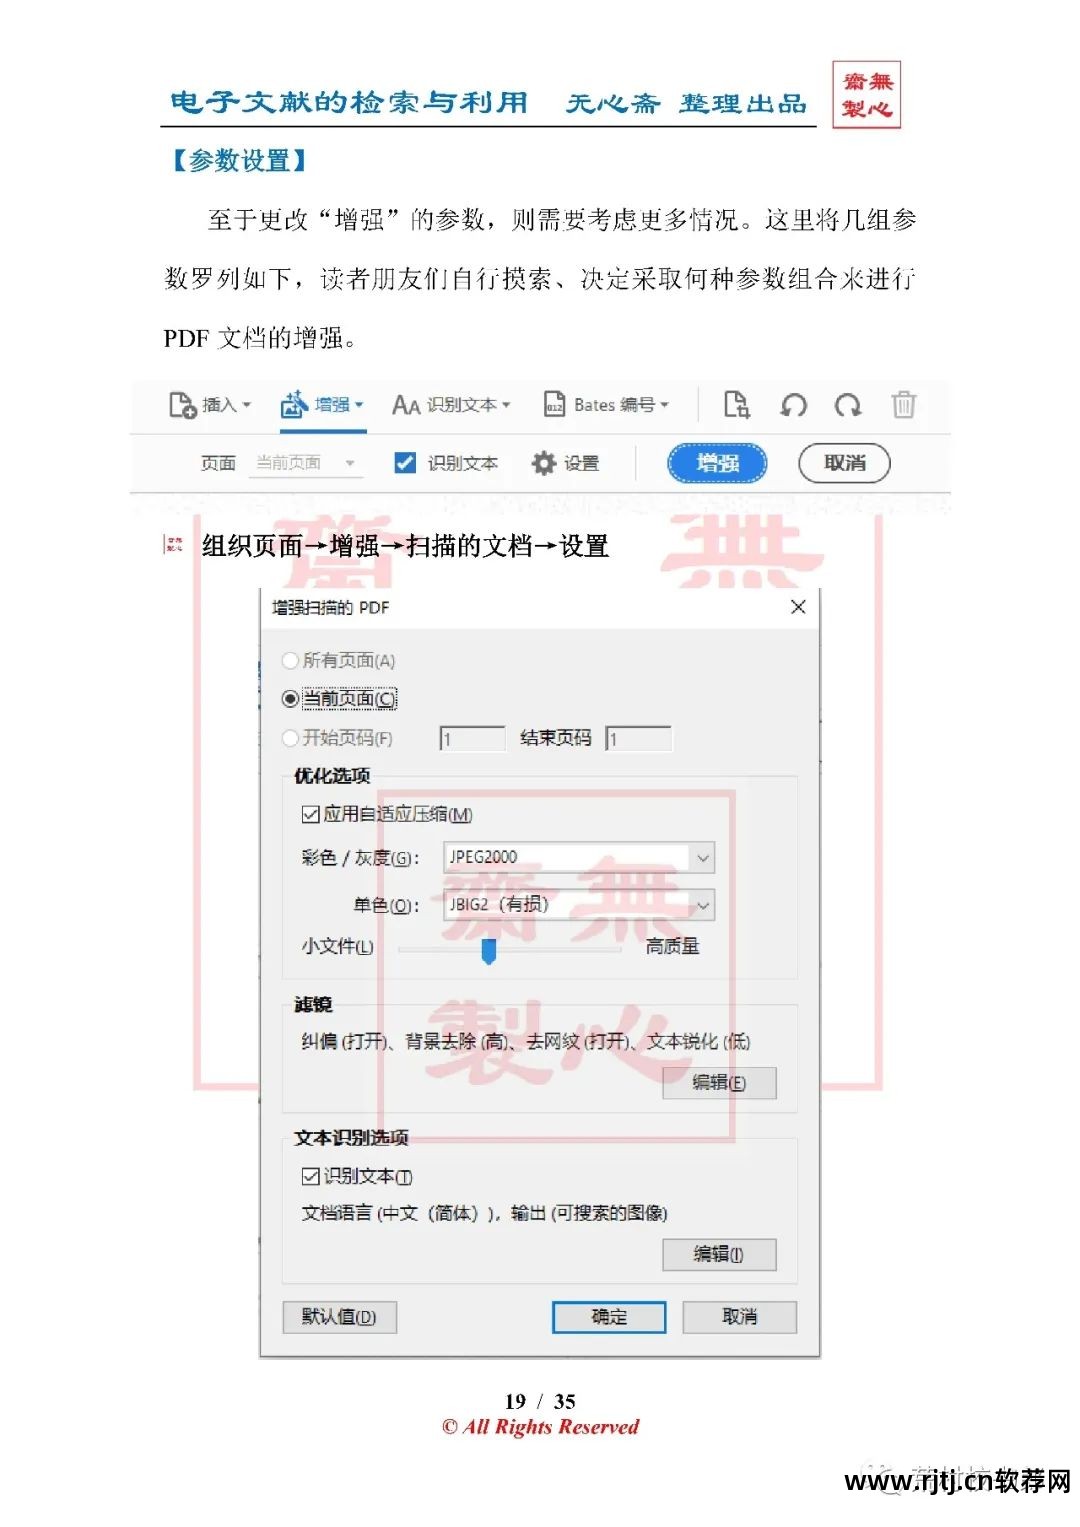
Task: Select the 所有页面 radio button
Action: point(290,660)
